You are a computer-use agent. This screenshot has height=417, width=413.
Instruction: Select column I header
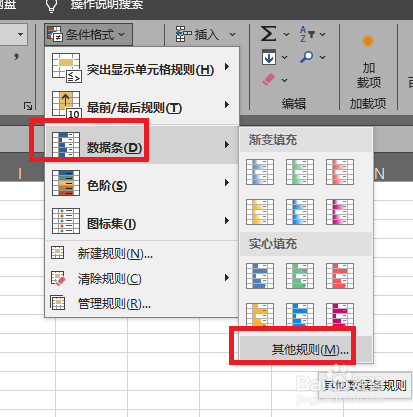(20, 173)
